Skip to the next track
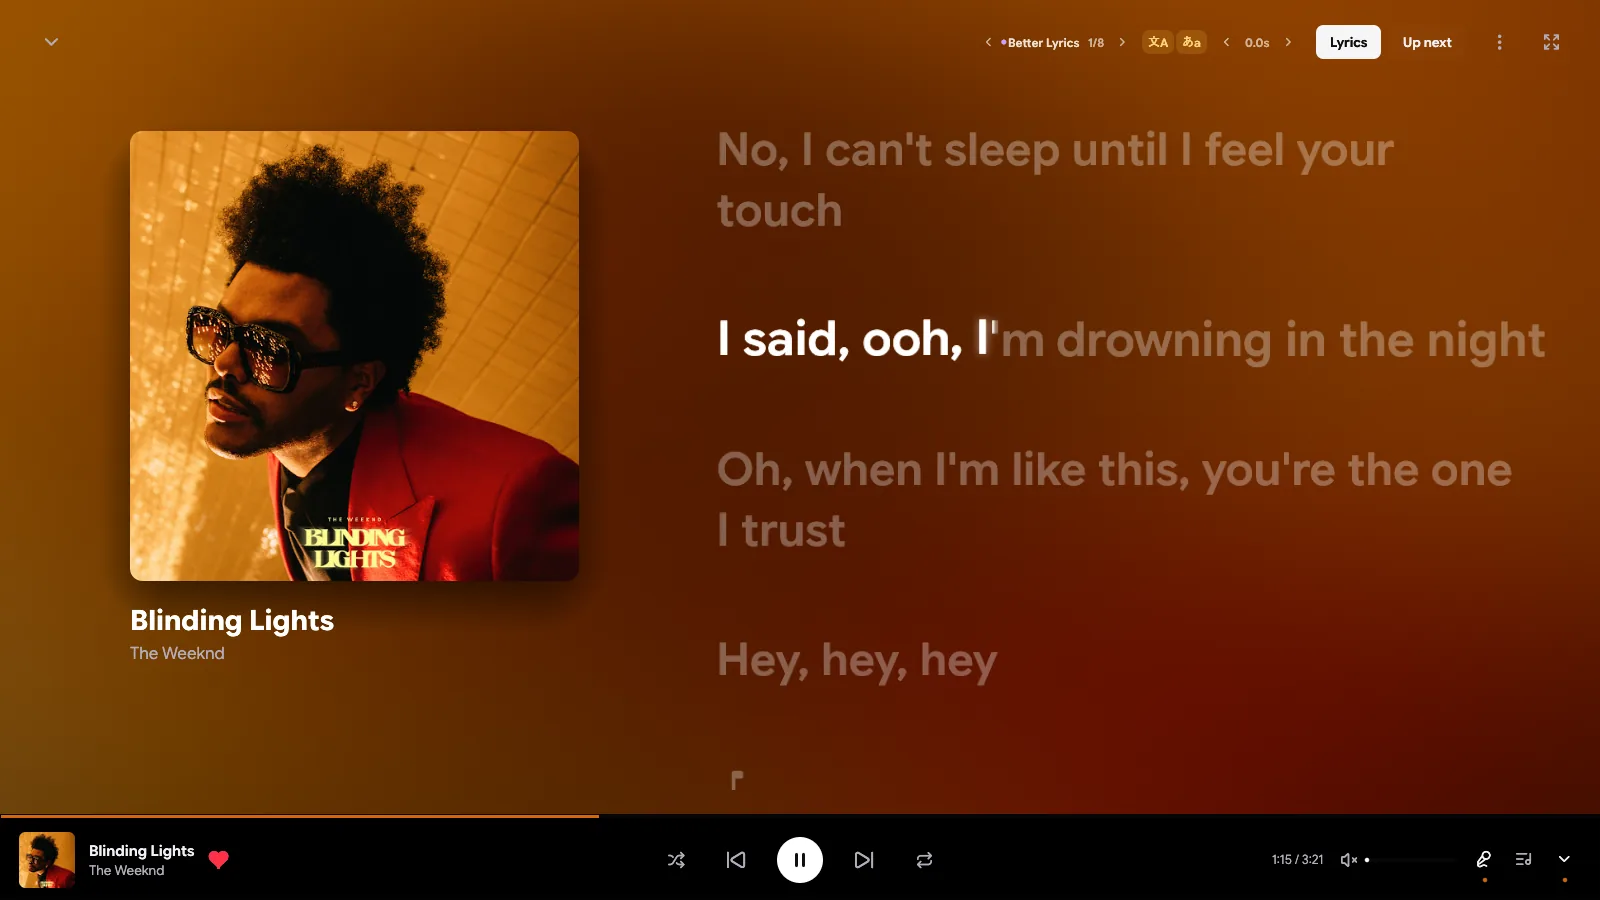Screen dimensions: 1600x900 (x=864, y=860)
